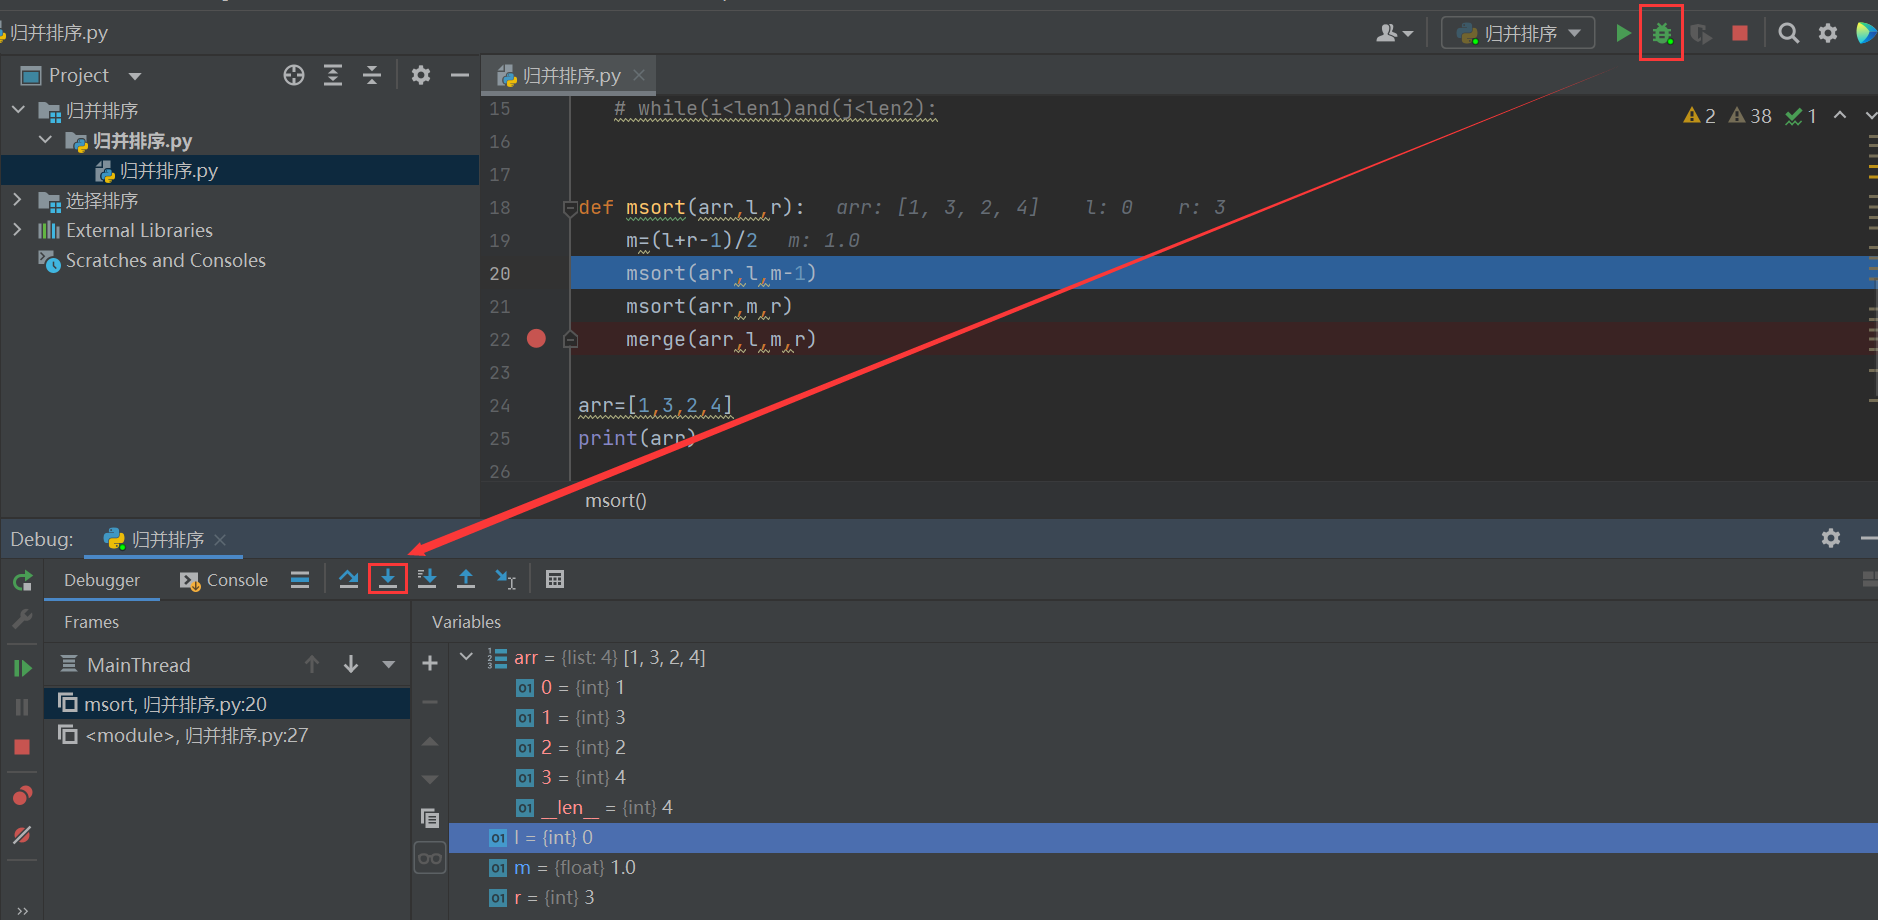Open Search Everywhere magnifier icon
Screen dimensions: 1878x920
tap(1789, 32)
